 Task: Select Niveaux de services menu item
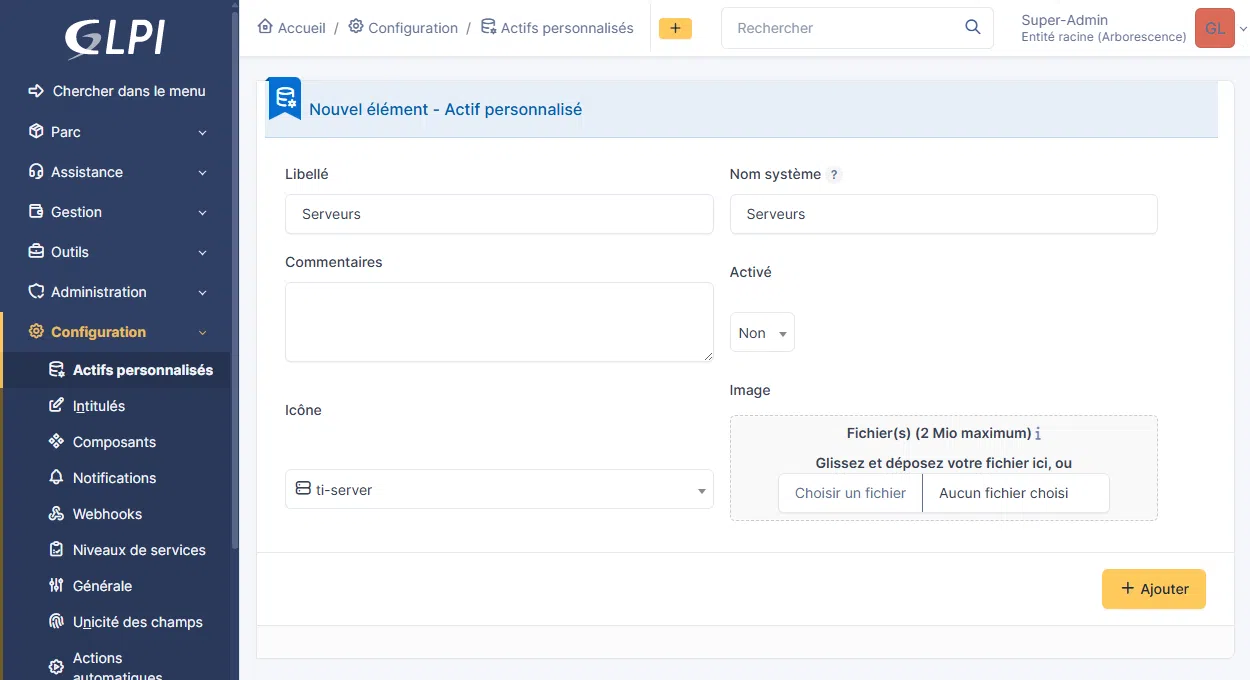[139, 550]
